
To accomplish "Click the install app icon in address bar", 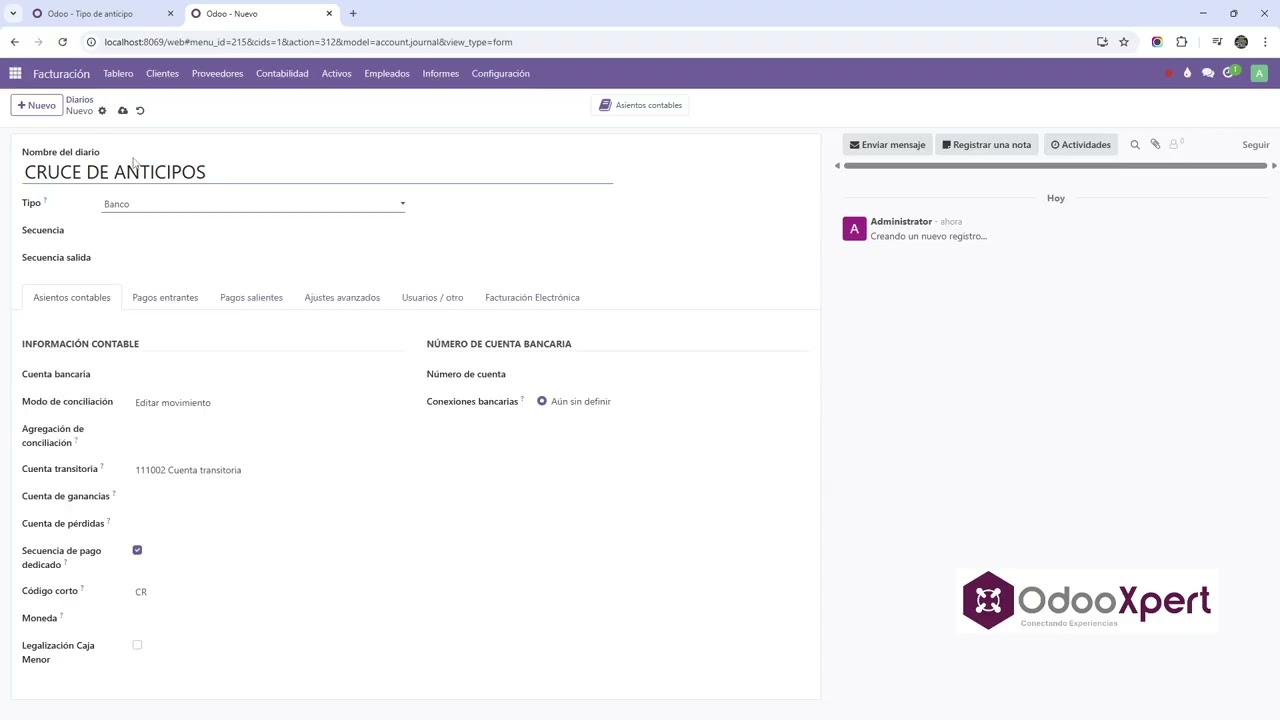I will tap(1102, 42).
